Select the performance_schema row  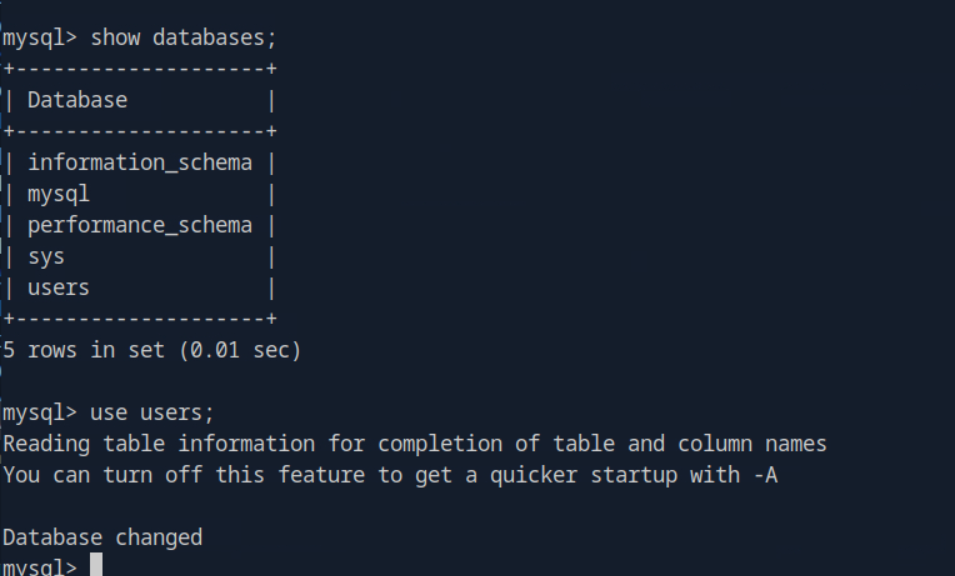click(139, 225)
